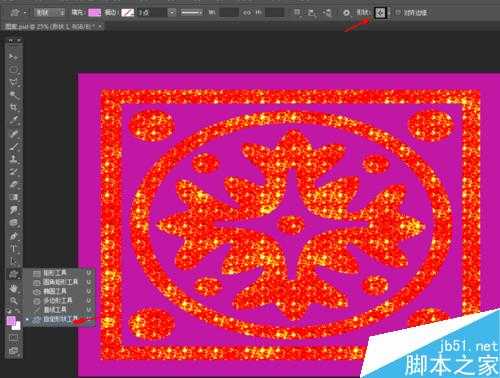Viewport: 500px width, 378px height.
Task: Open the custom shape picker dropdown
Action: [x=380, y=13]
